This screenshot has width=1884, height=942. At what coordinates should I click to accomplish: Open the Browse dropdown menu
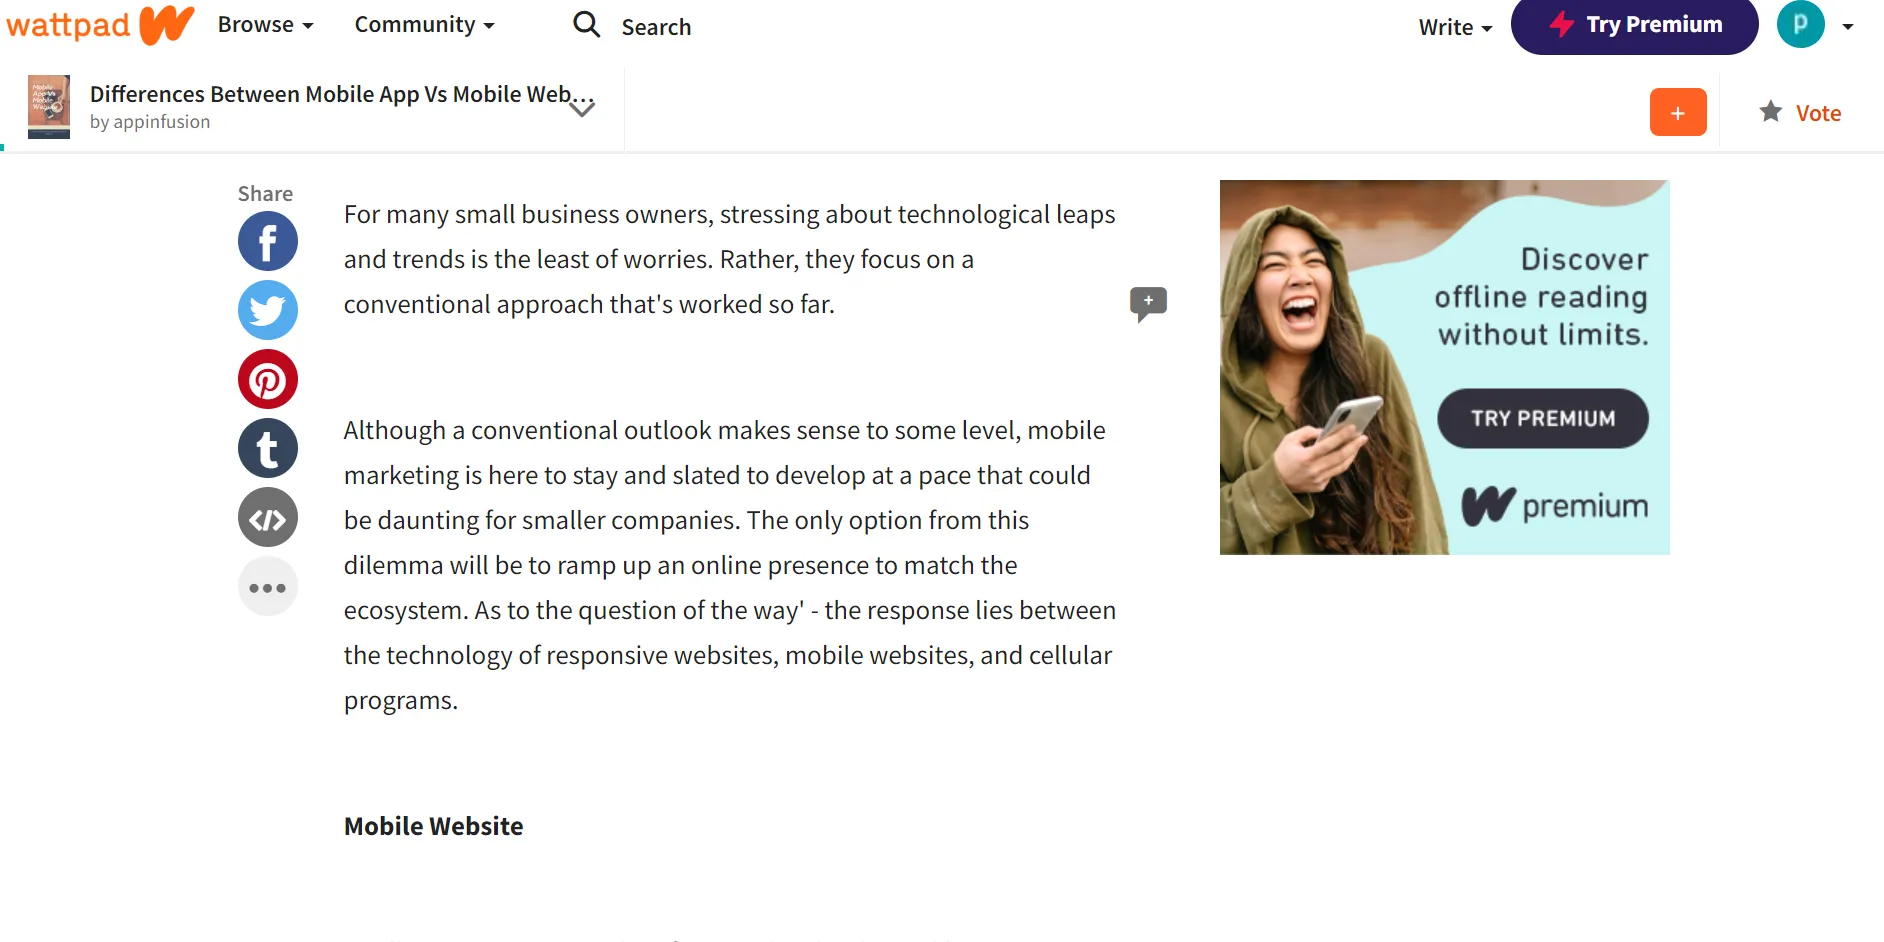pyautogui.click(x=265, y=25)
